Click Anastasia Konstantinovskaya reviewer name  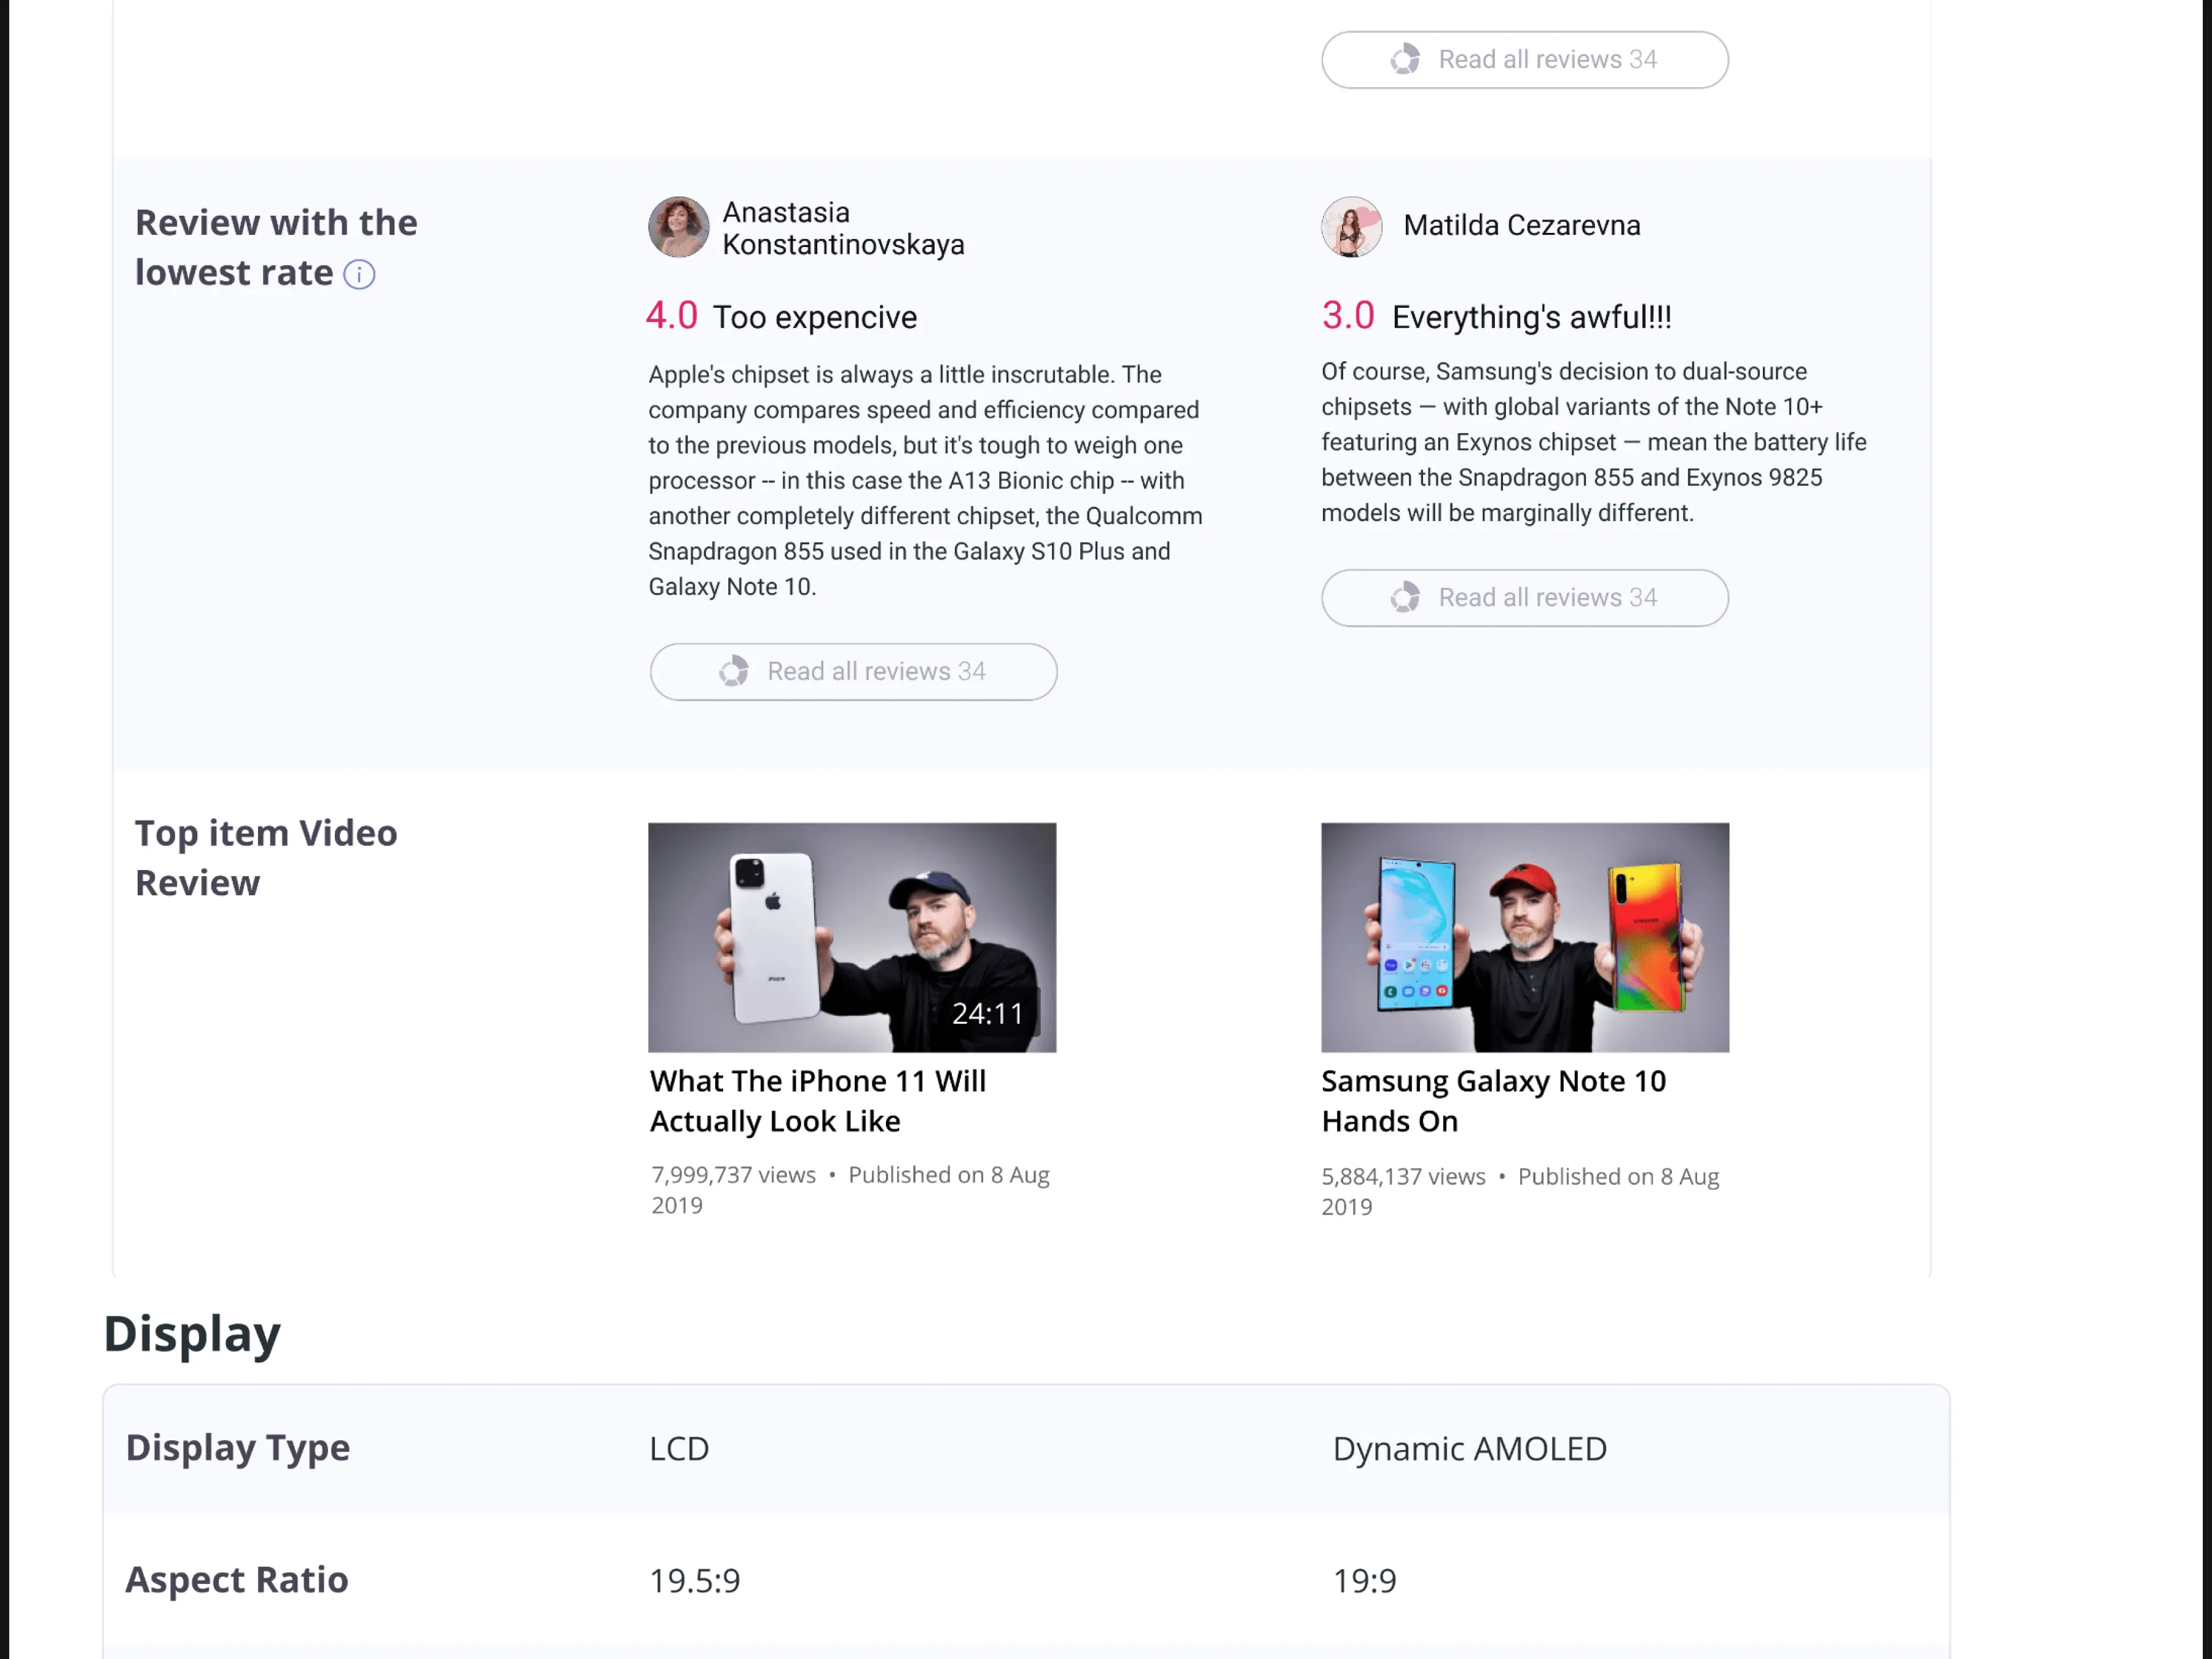(843, 228)
